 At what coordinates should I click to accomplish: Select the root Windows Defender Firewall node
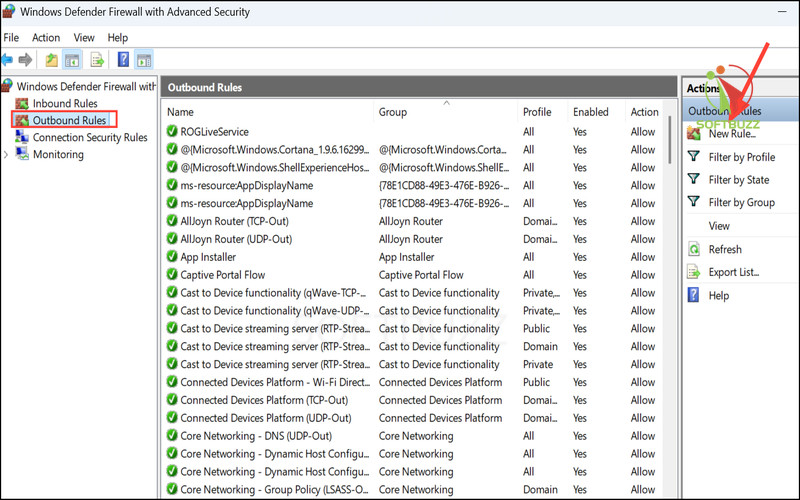(x=86, y=86)
